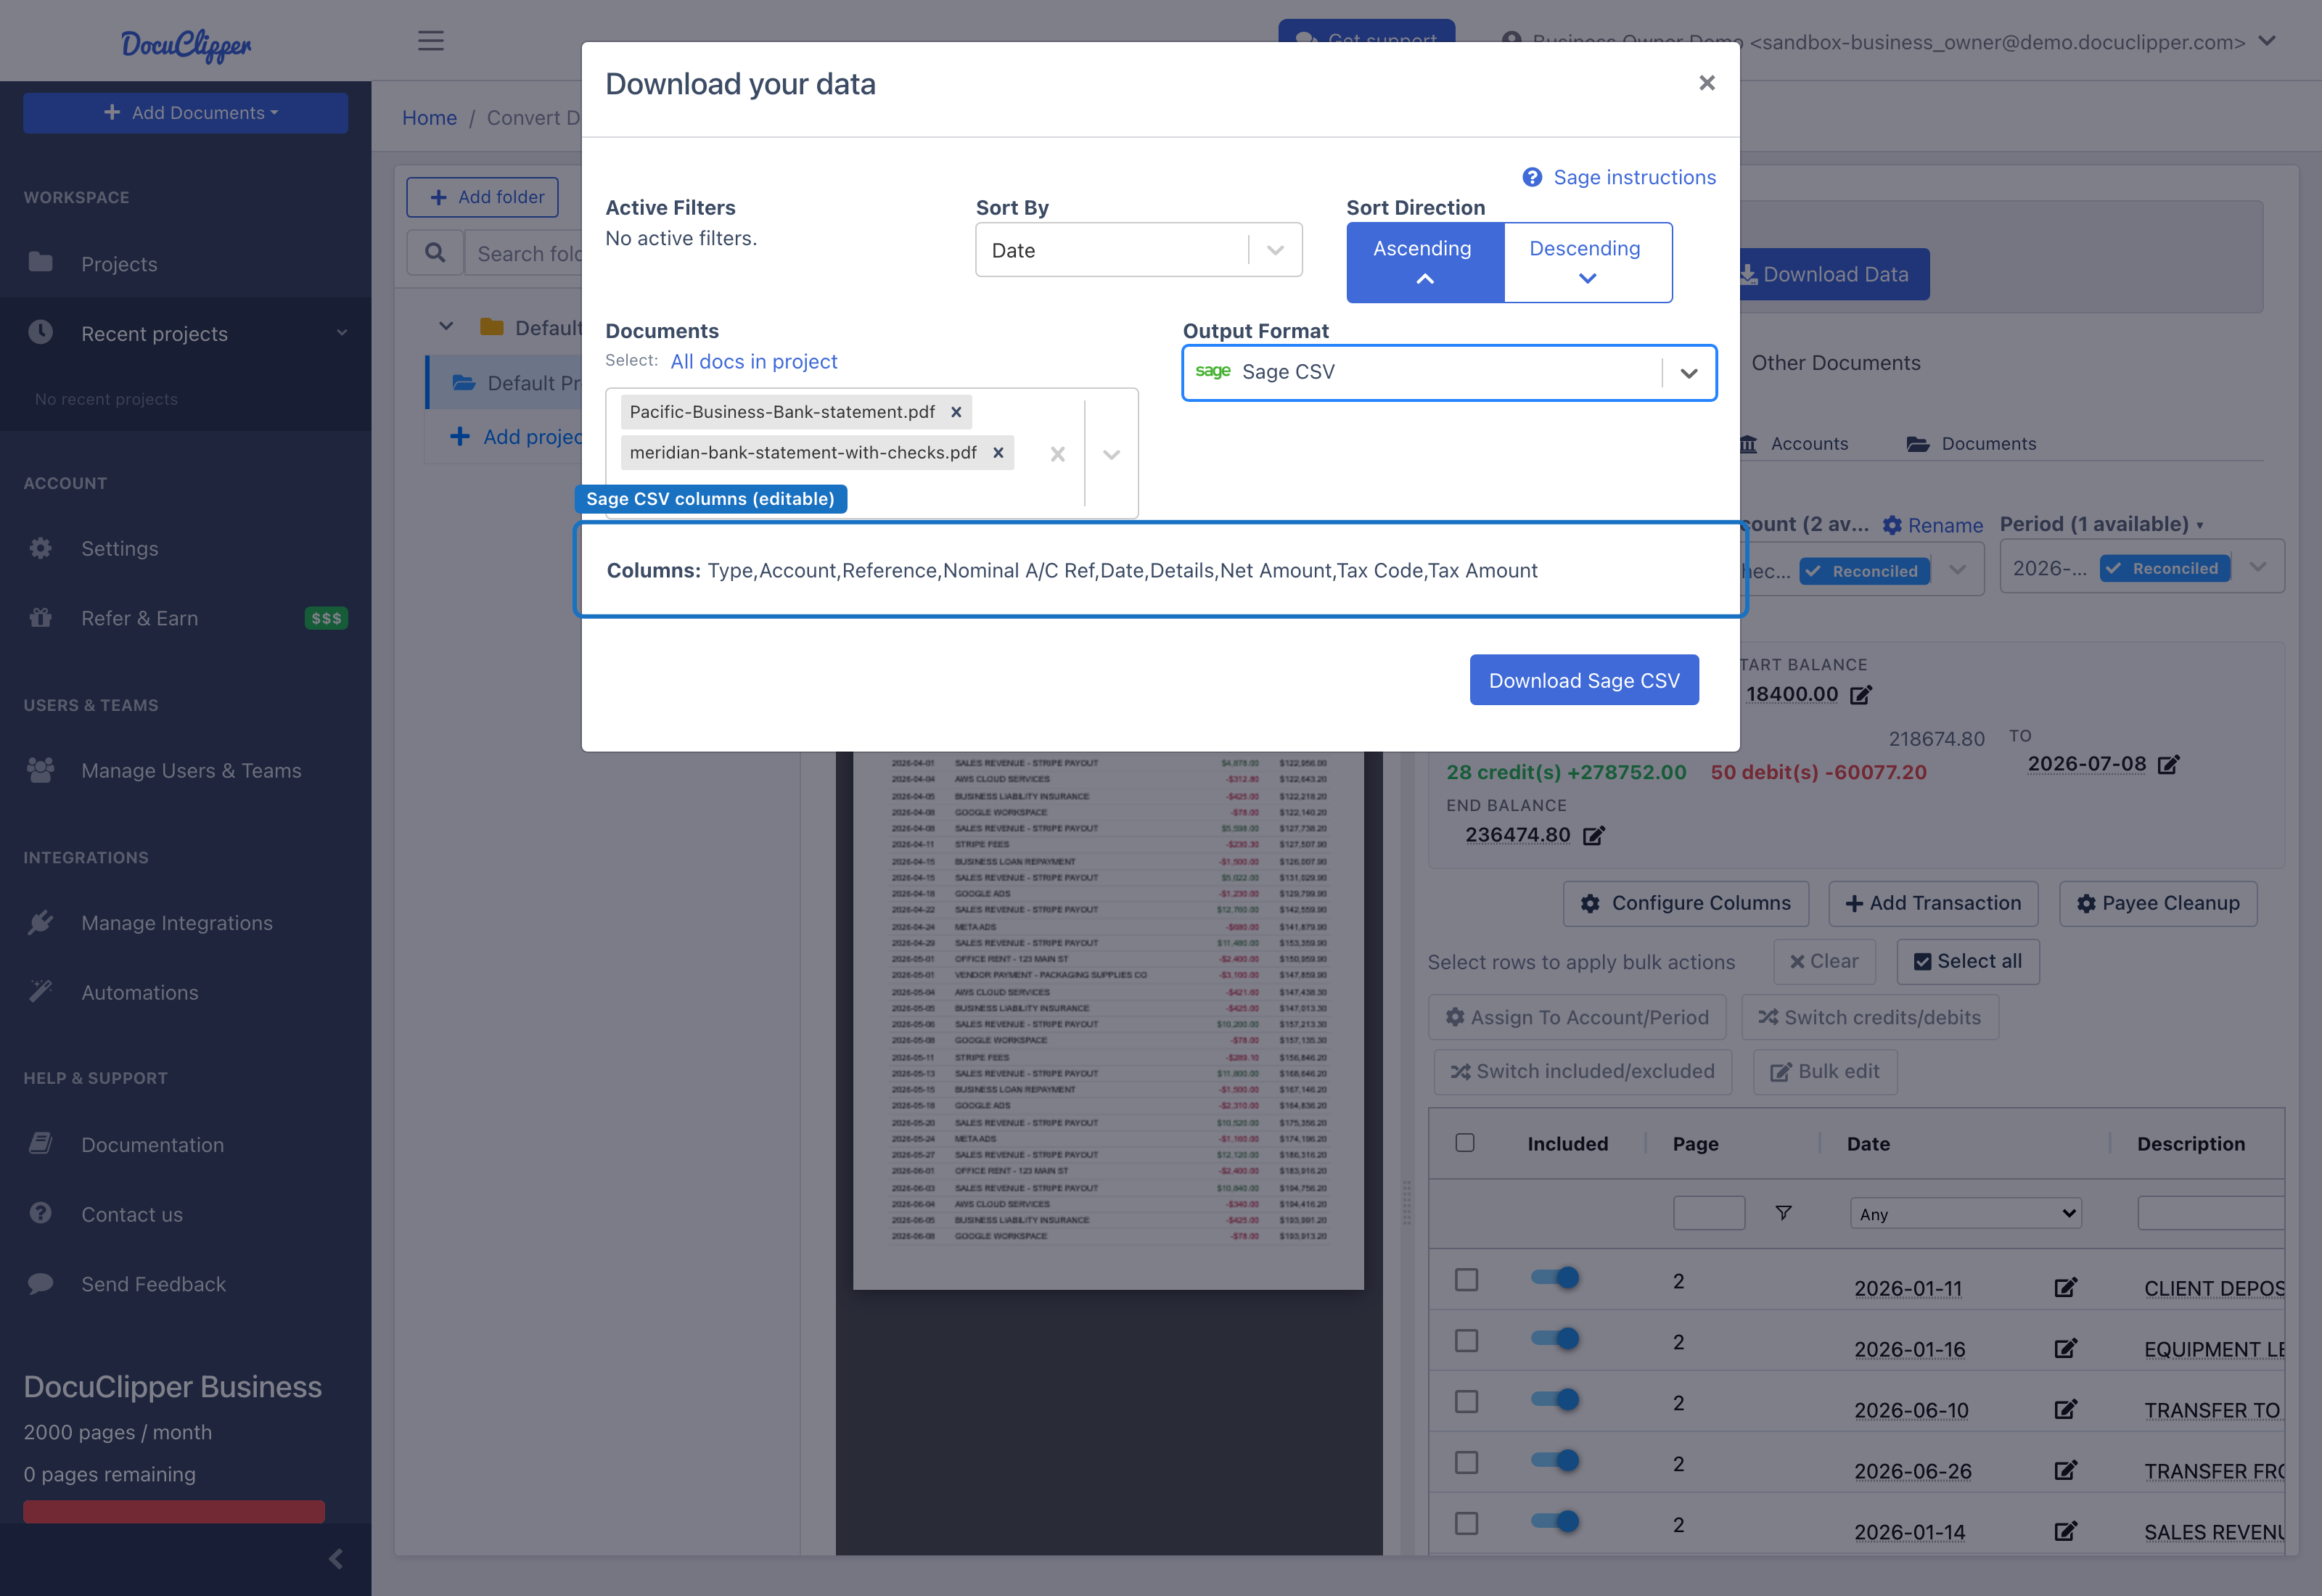This screenshot has width=2322, height=1596.
Task: Open the Add Documents menu
Action: pos(185,113)
